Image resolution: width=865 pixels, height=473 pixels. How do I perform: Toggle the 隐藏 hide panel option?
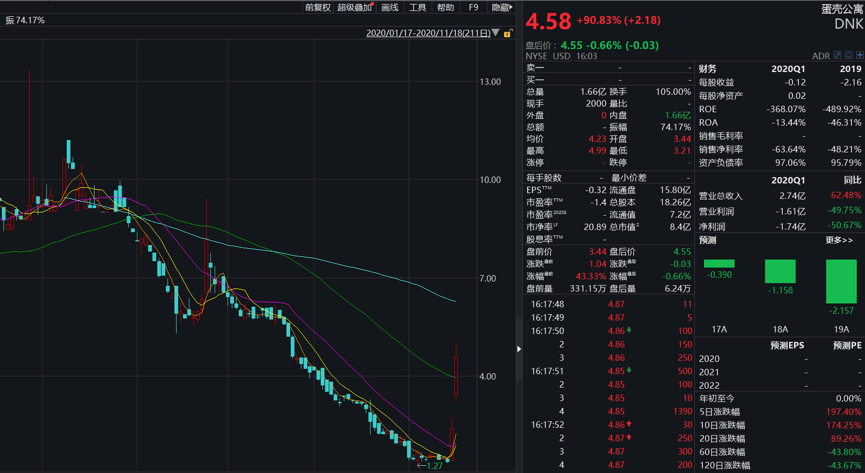501,7
